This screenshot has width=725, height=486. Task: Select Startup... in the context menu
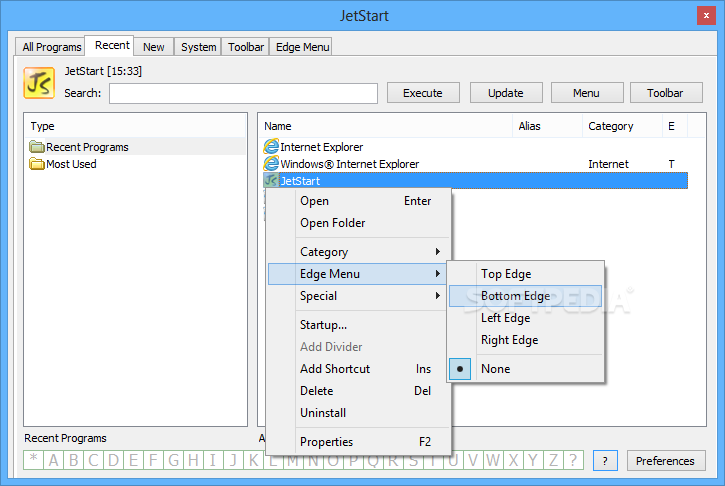358,325
